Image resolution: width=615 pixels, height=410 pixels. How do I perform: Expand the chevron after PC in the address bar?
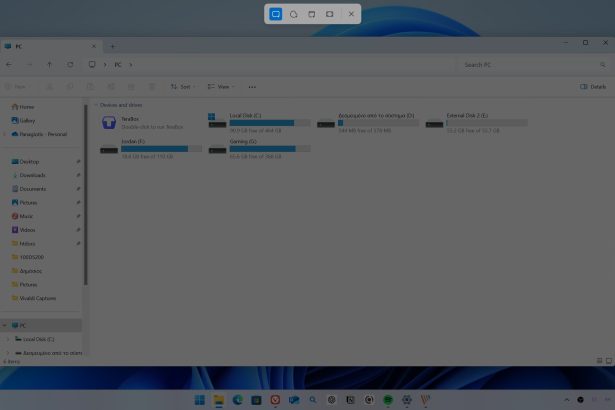(131, 65)
